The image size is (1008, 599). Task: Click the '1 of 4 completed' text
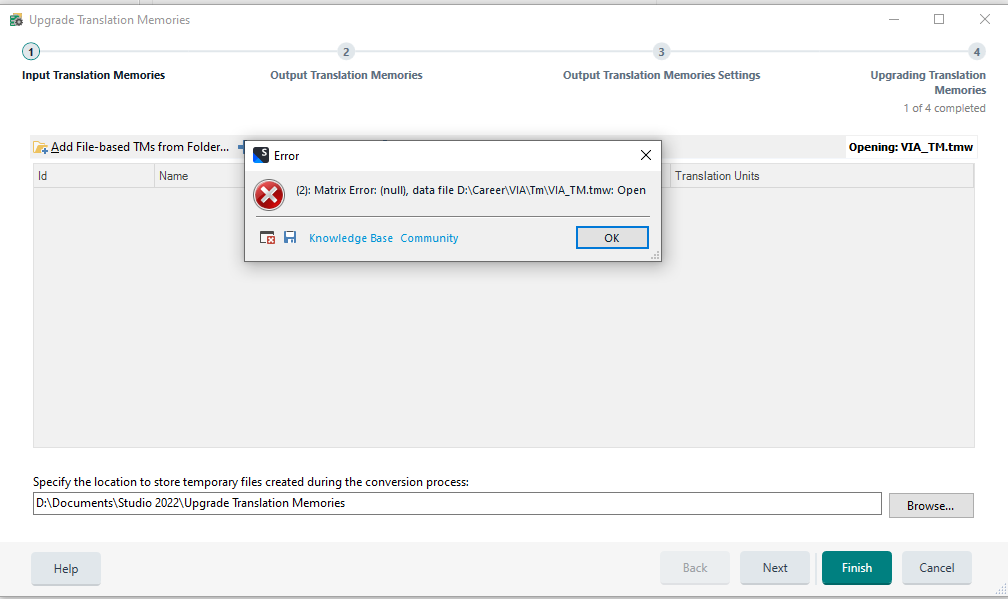(944, 108)
